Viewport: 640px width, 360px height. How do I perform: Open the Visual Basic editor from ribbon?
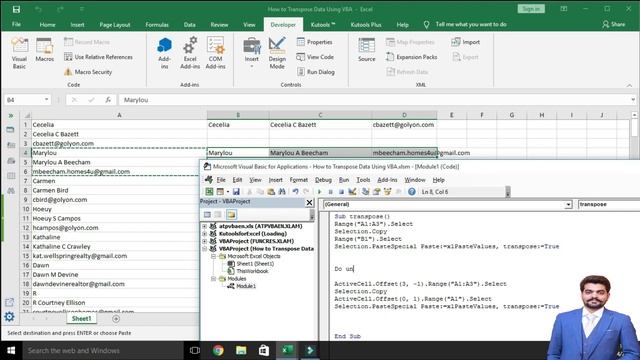[19, 53]
